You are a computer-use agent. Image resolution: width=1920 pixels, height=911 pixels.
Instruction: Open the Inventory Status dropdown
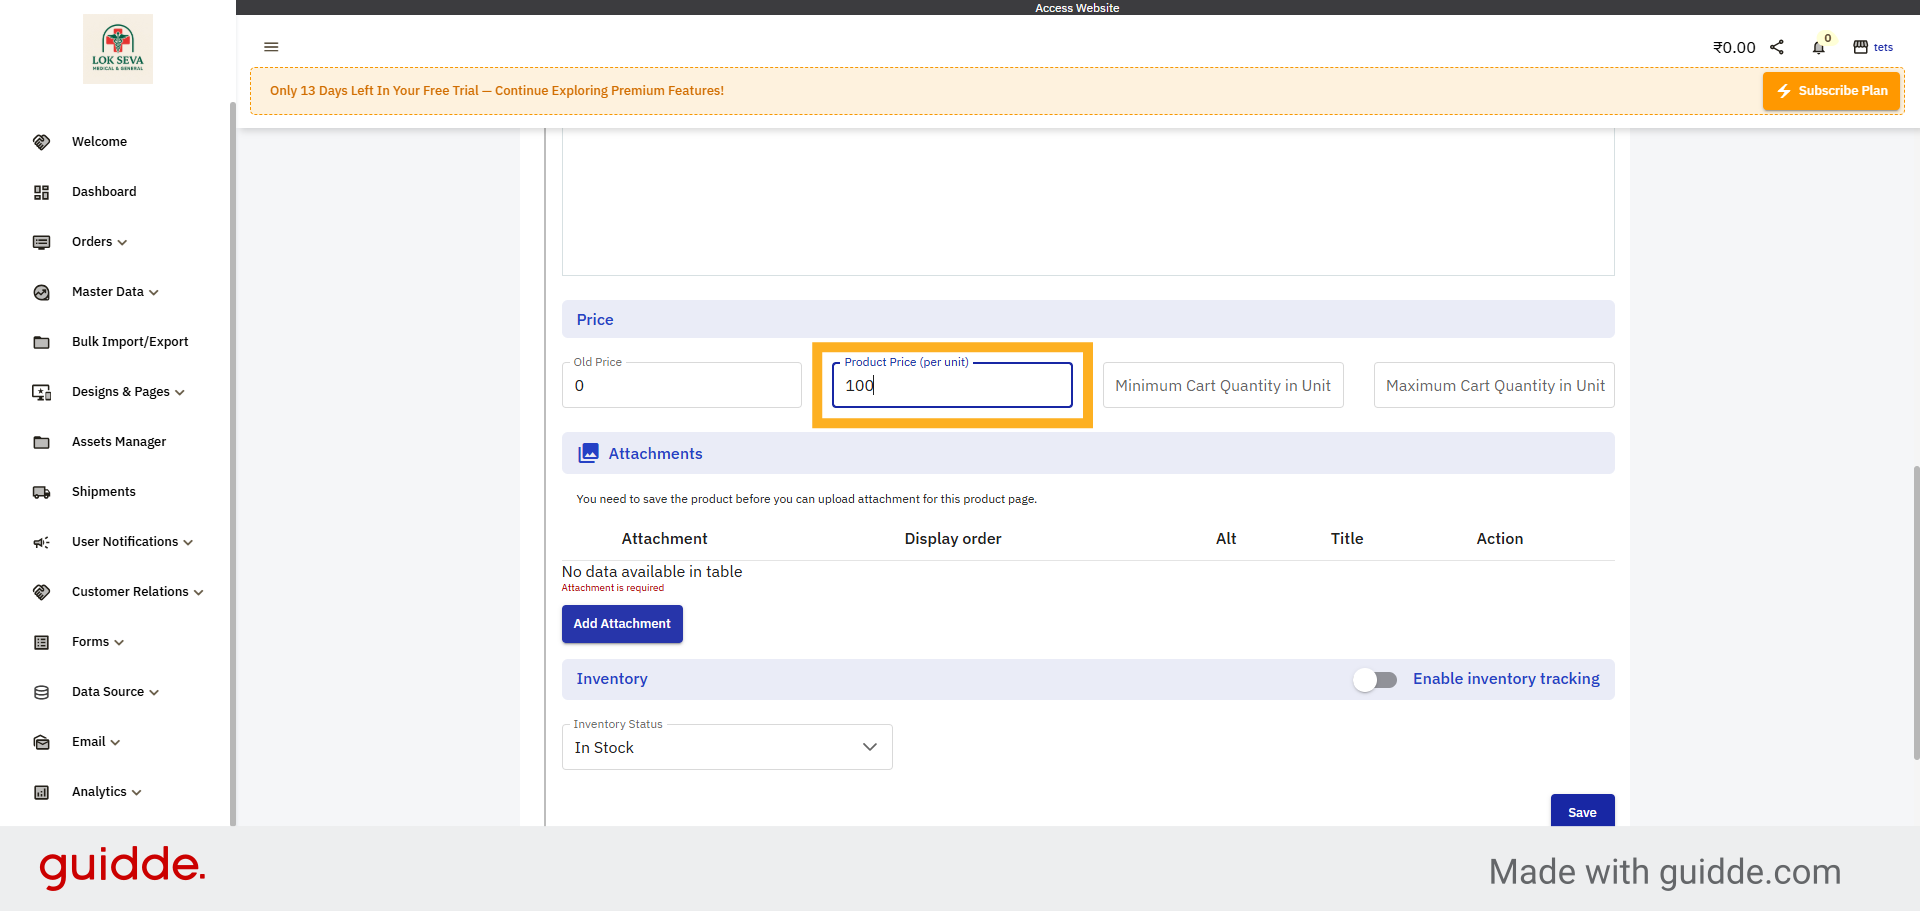point(727,748)
